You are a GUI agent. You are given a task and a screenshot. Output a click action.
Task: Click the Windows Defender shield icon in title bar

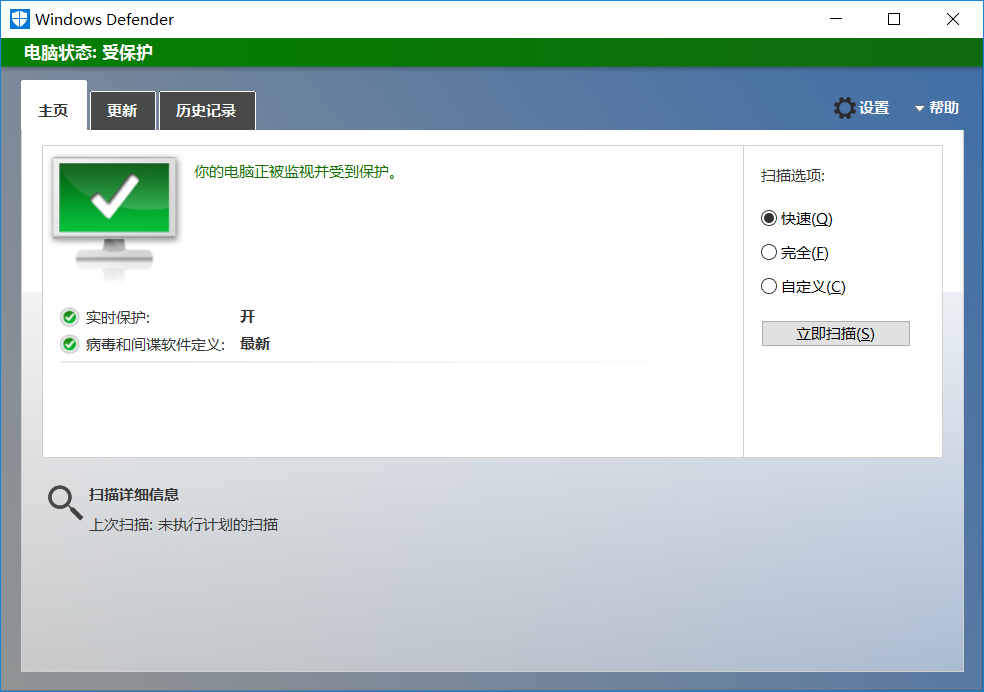coord(19,19)
